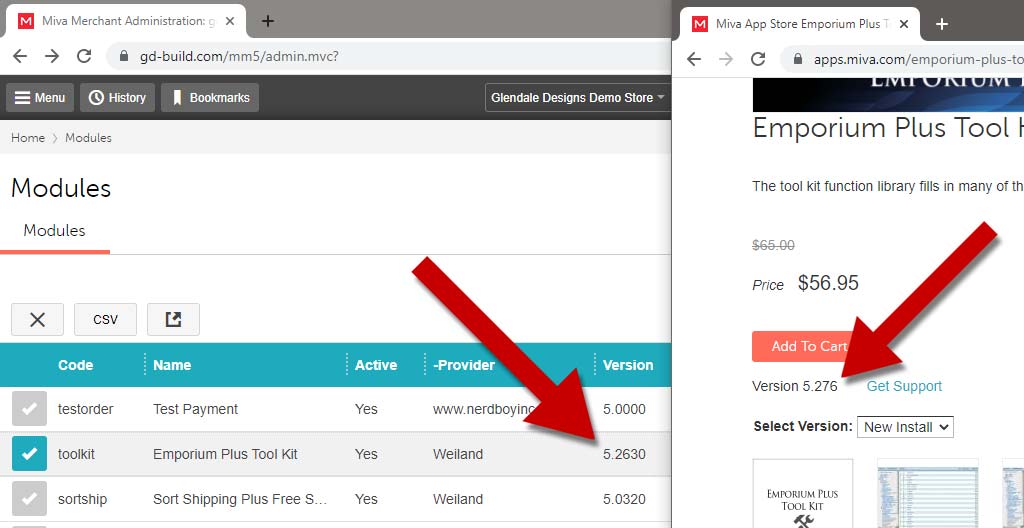Open the Get Support link
This screenshot has height=528, width=1024.
pyautogui.click(x=904, y=386)
